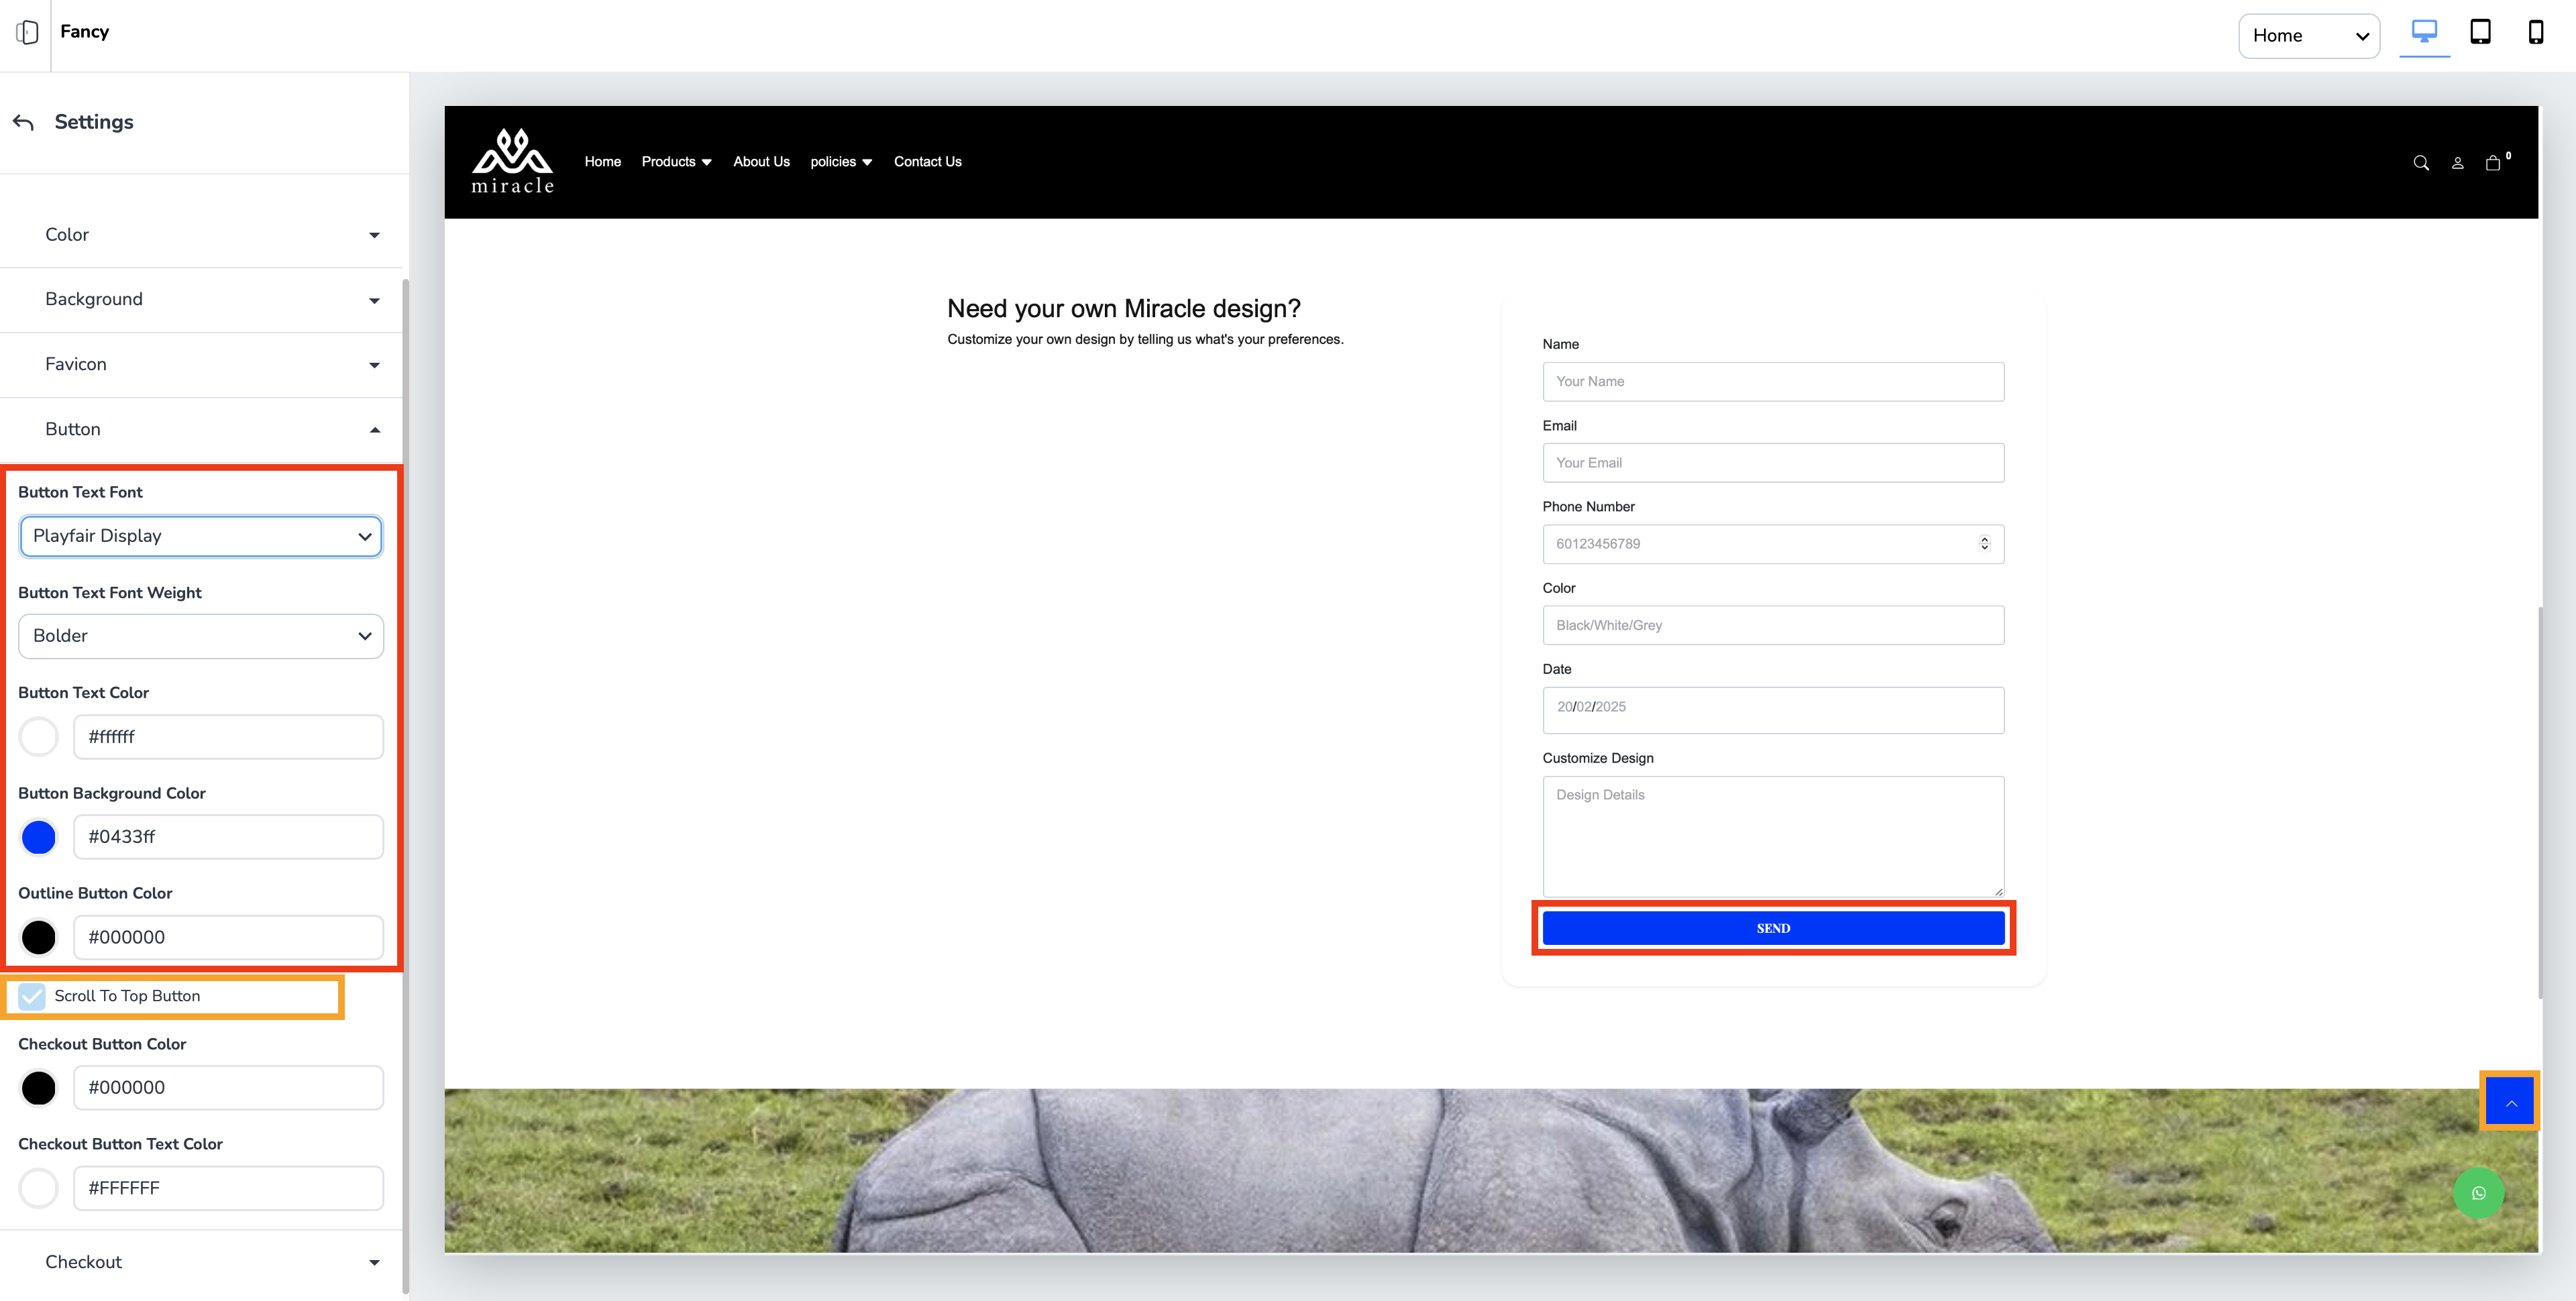Switch to tablet preview icon
This screenshot has height=1301, width=2576.
[x=2480, y=32]
